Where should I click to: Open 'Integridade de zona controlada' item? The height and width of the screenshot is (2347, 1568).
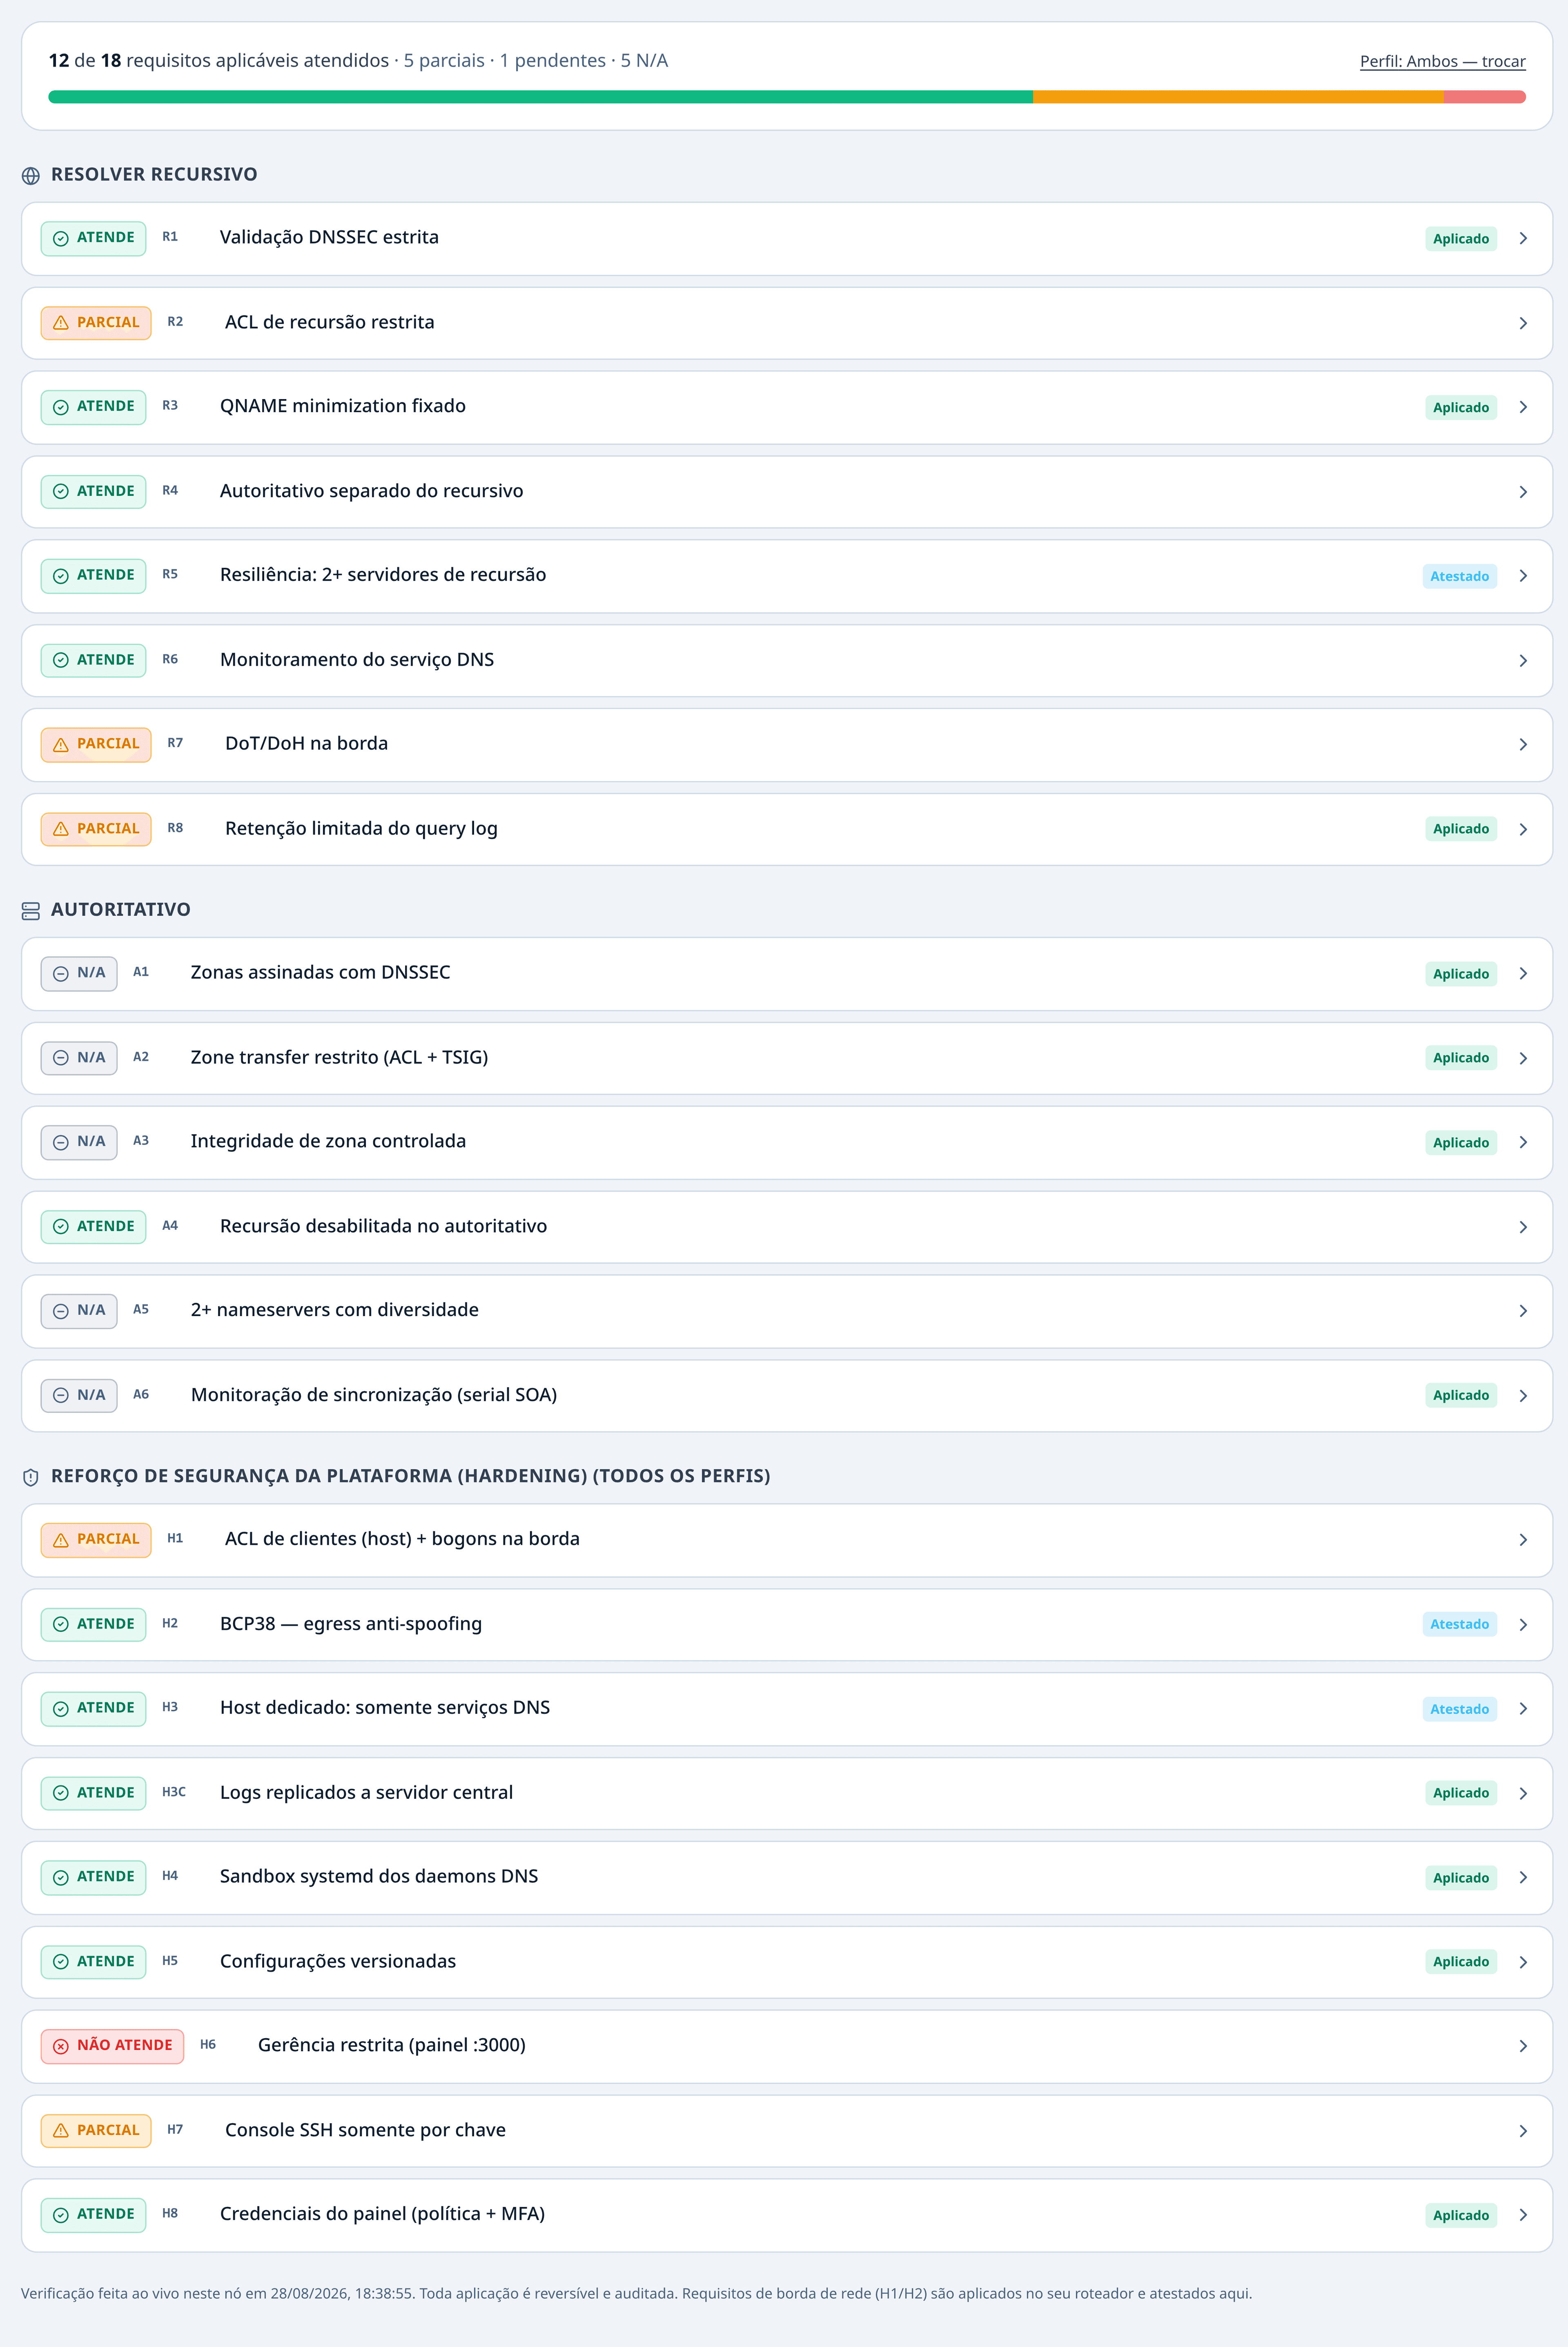pyautogui.click(x=787, y=1142)
